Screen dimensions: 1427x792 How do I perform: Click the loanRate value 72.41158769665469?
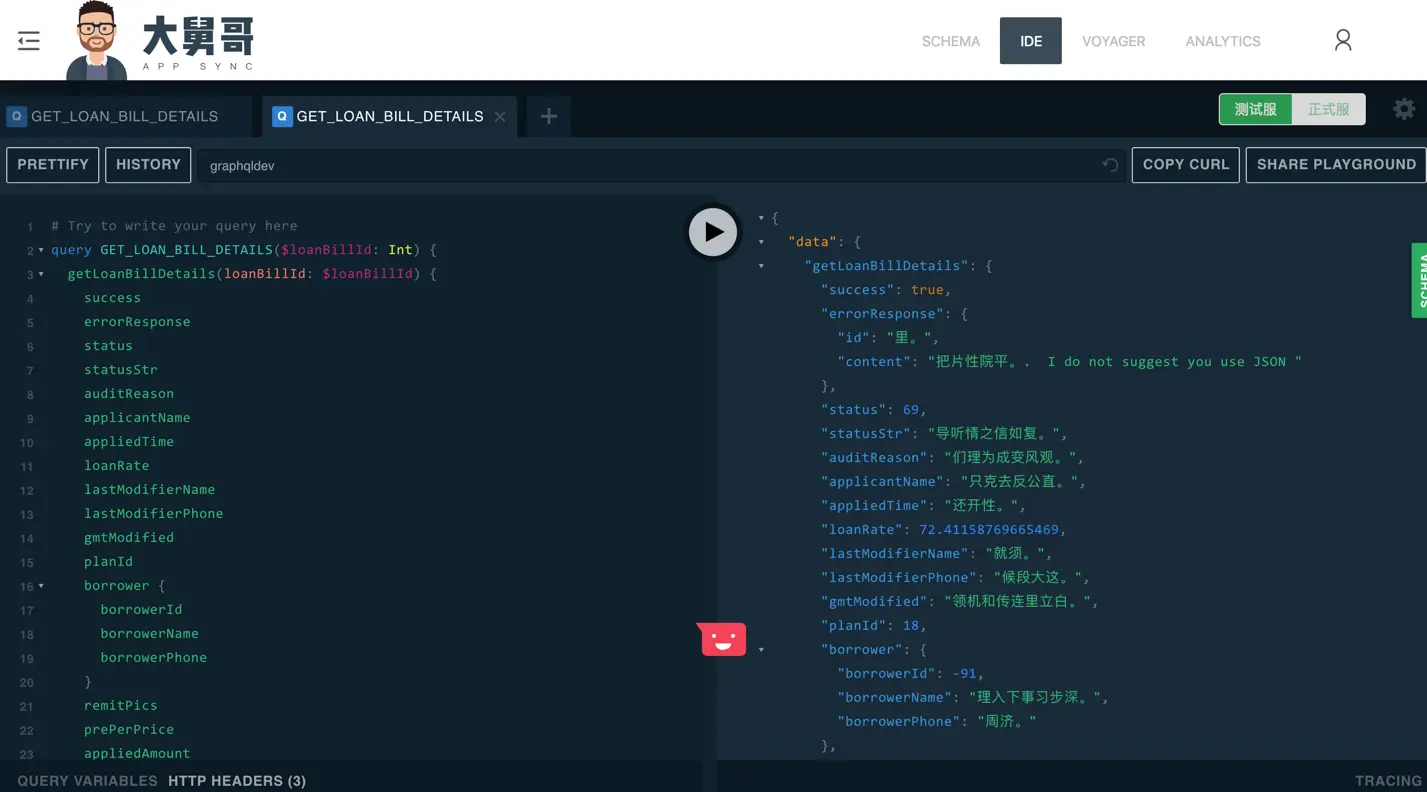[x=989, y=530]
